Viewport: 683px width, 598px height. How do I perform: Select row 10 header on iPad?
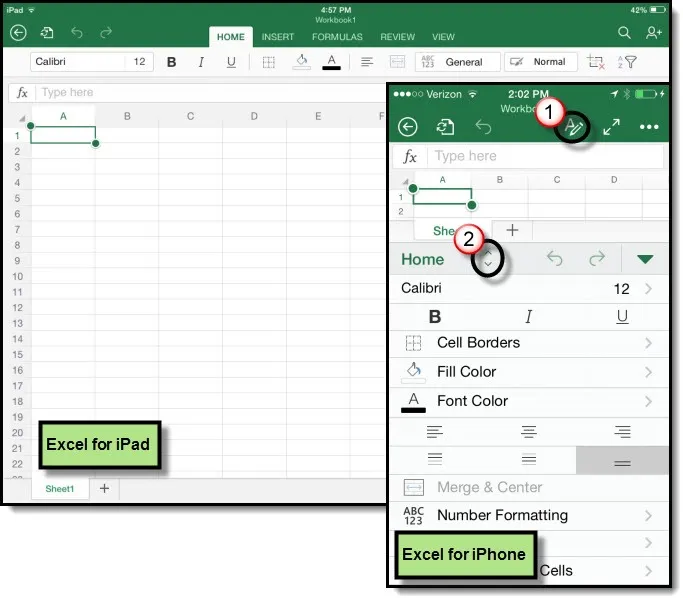pyautogui.click(x=17, y=277)
